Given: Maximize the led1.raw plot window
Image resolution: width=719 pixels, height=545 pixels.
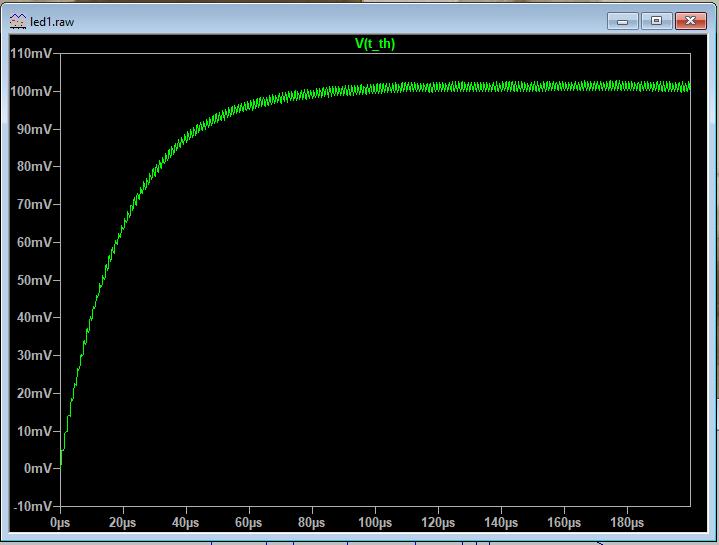Looking at the screenshot, I should click(x=657, y=21).
